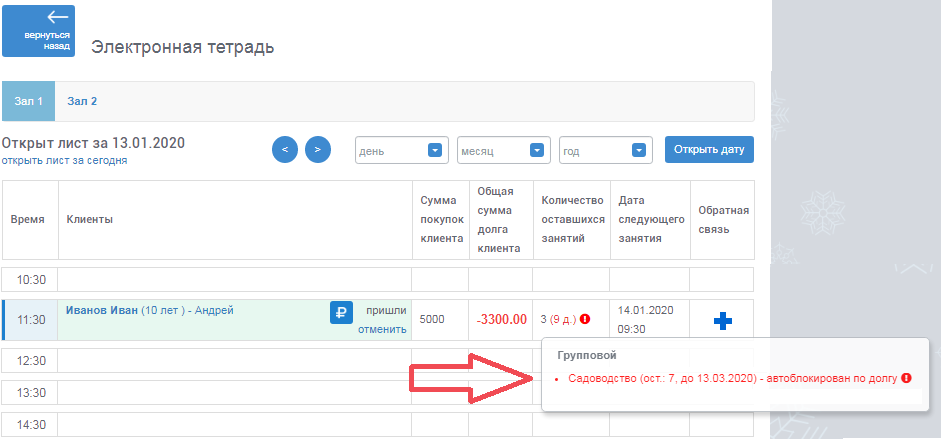
Task: Select the 12:30 time slot cell
Action: tap(29, 361)
